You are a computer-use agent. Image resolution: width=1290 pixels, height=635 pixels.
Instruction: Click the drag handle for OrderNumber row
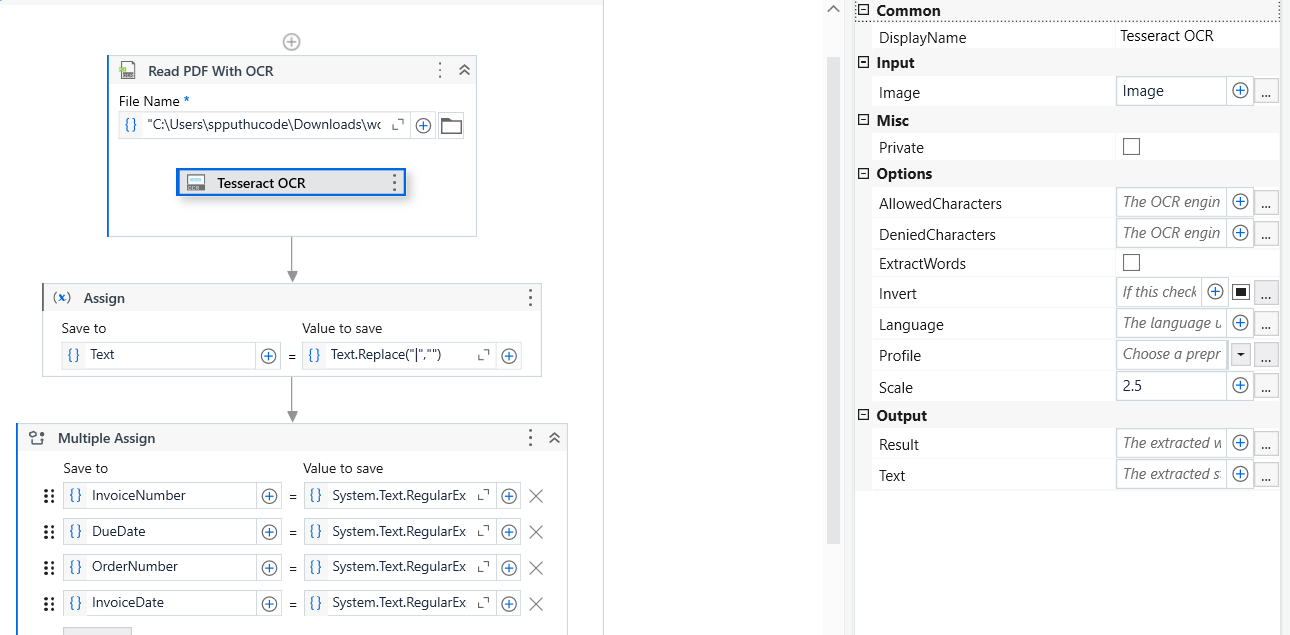click(x=49, y=567)
